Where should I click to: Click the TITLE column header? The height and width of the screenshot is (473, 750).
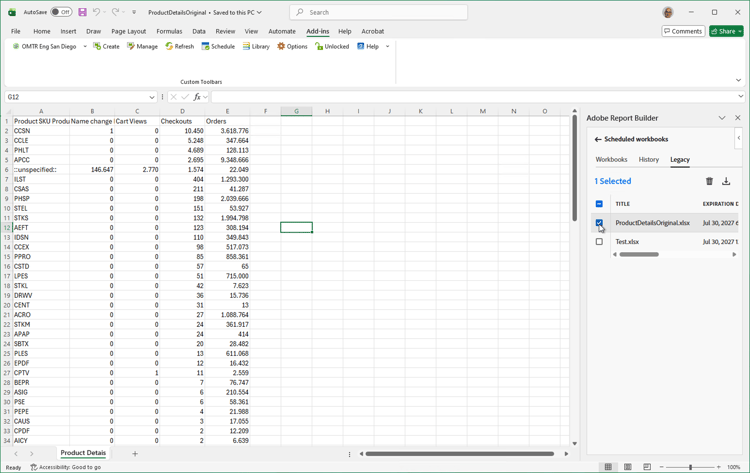coord(622,204)
